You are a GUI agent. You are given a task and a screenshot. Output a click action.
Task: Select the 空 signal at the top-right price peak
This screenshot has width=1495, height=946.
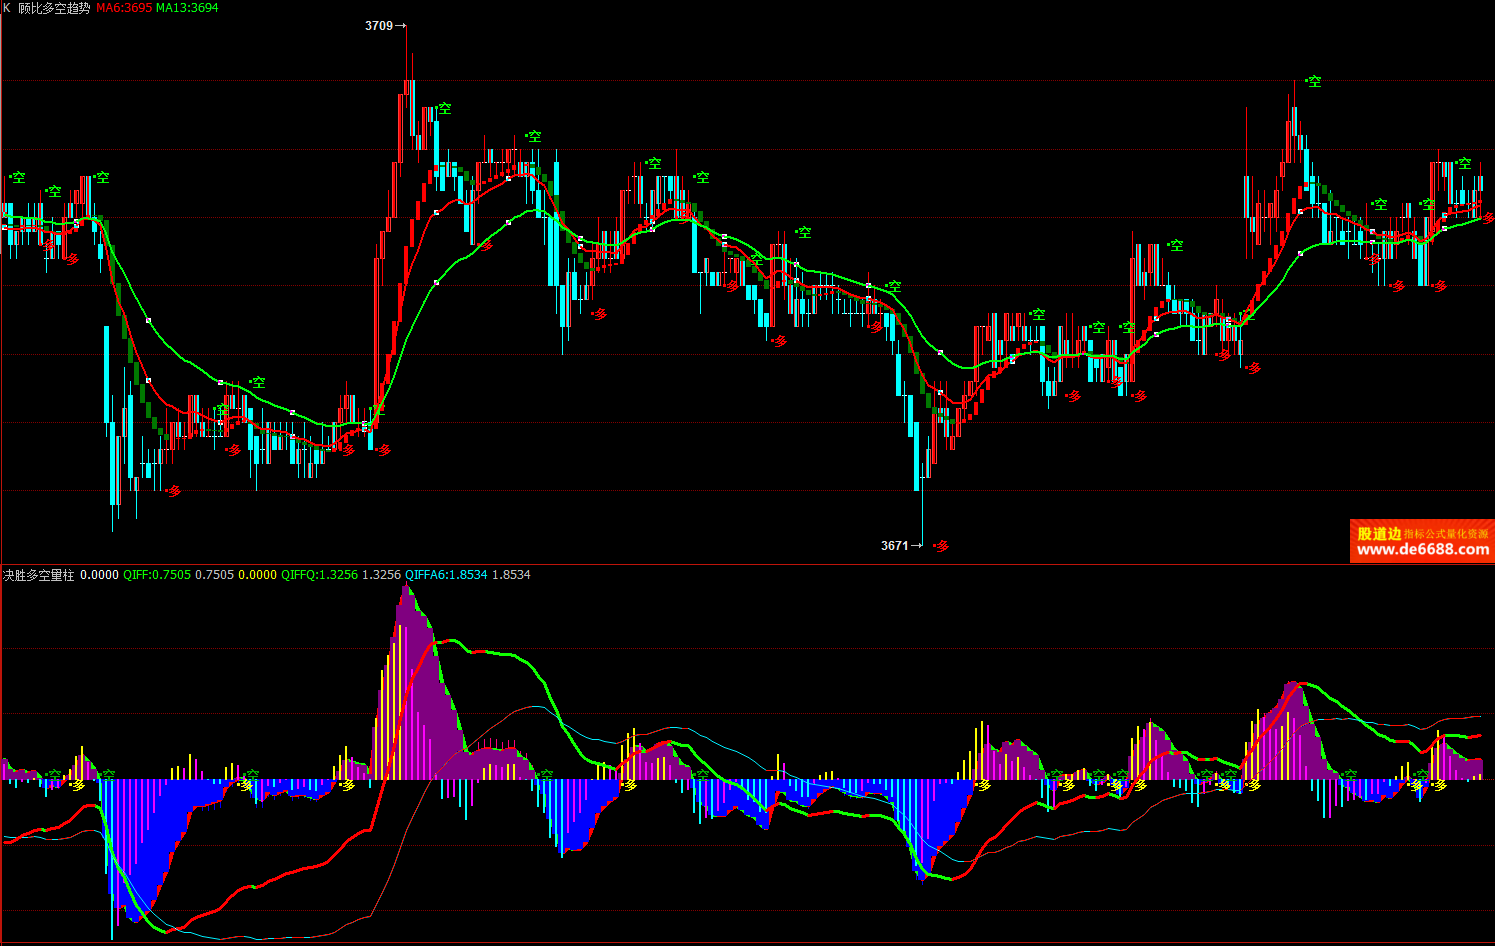(x=1314, y=82)
